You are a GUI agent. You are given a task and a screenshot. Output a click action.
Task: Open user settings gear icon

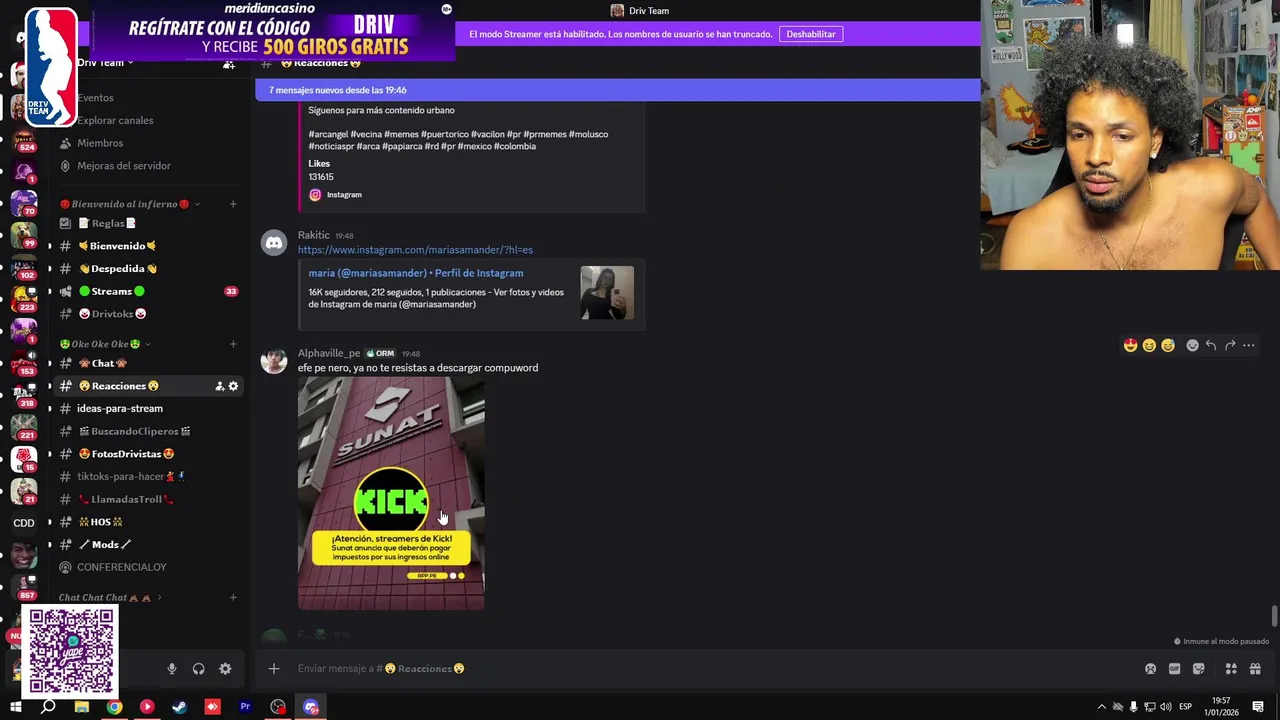point(225,669)
